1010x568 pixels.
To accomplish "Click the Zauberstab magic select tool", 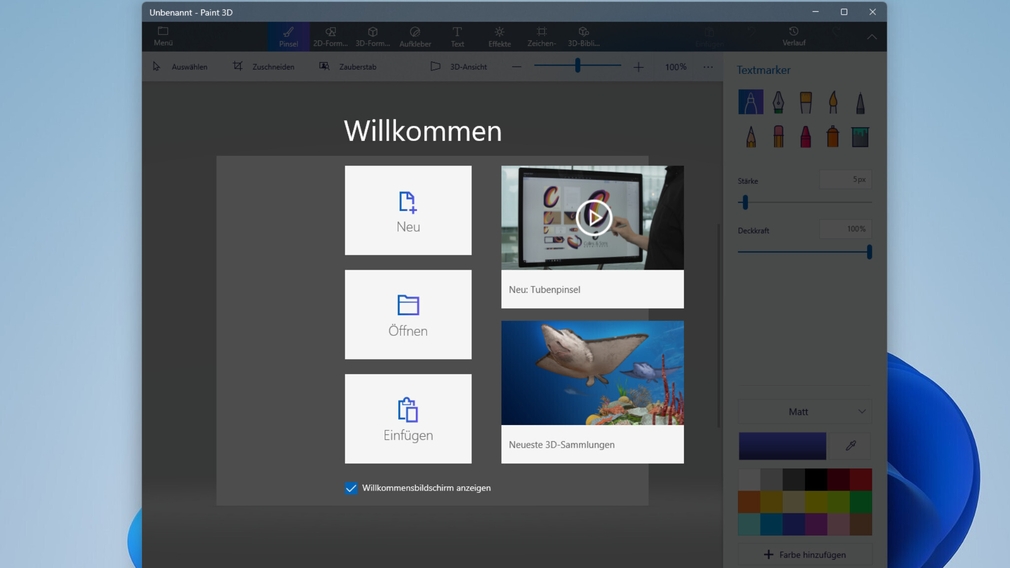I will click(x=348, y=66).
